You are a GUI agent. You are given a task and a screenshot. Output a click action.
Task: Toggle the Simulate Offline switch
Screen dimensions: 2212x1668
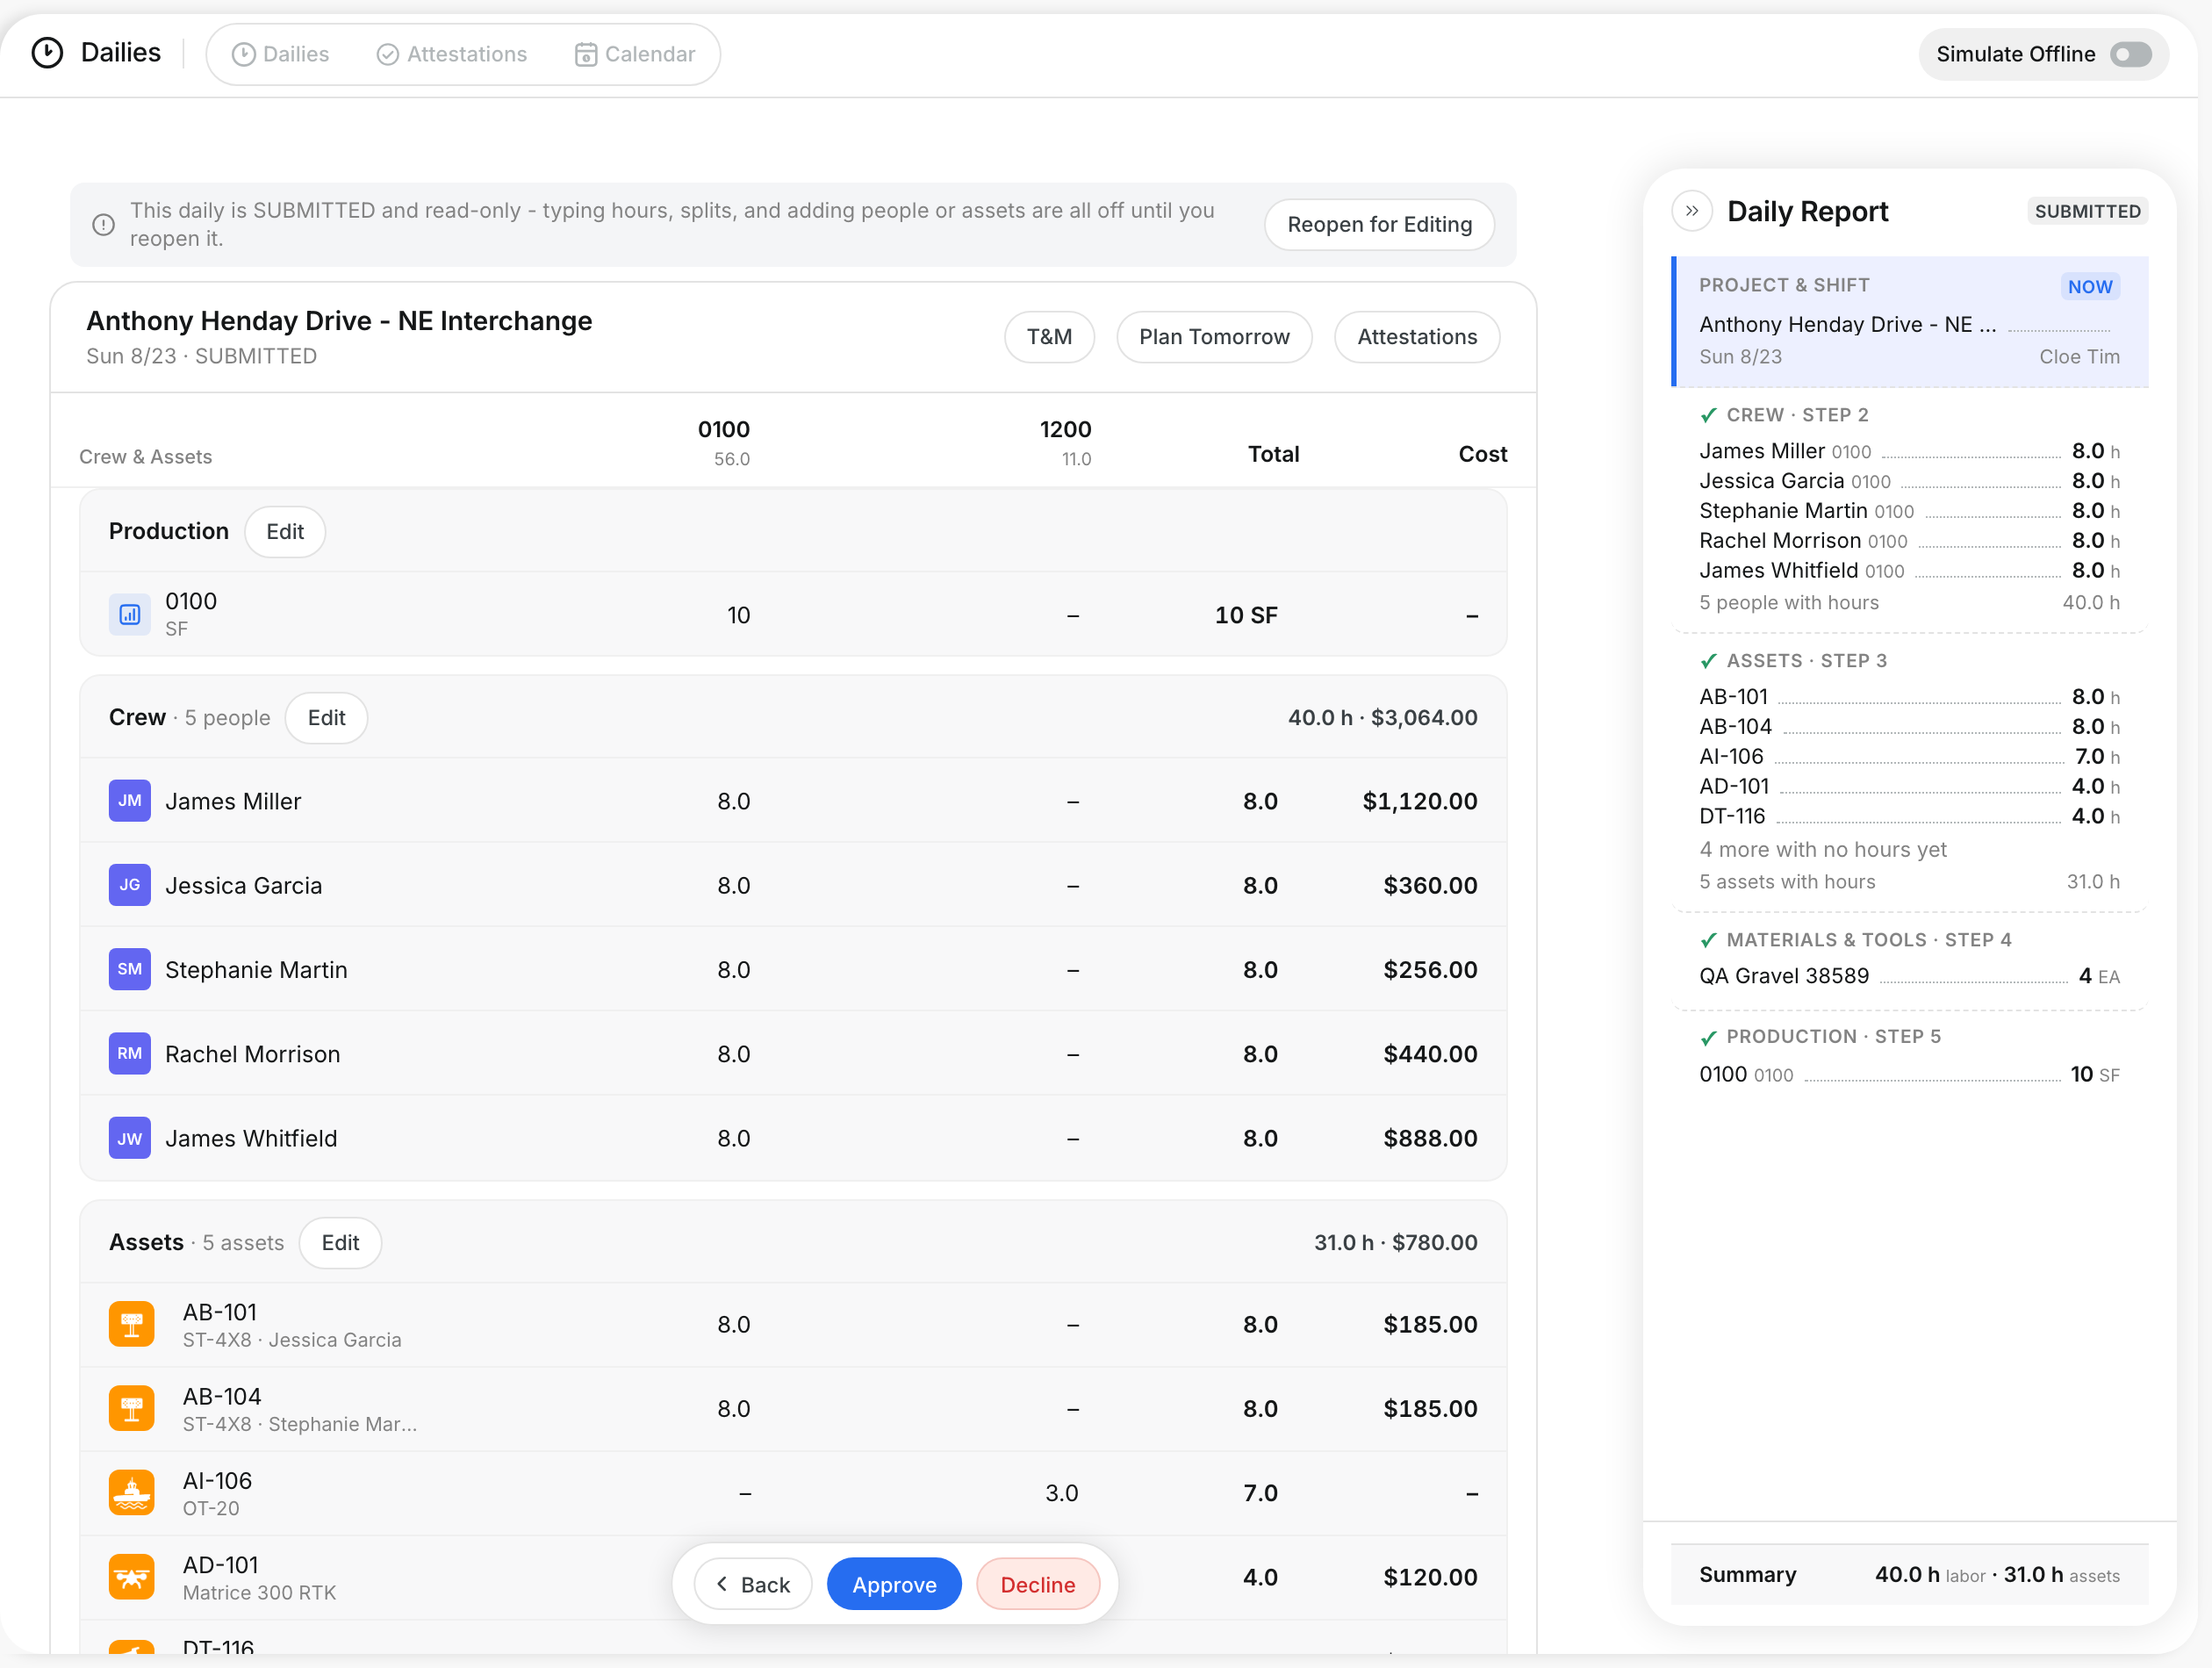(2131, 54)
